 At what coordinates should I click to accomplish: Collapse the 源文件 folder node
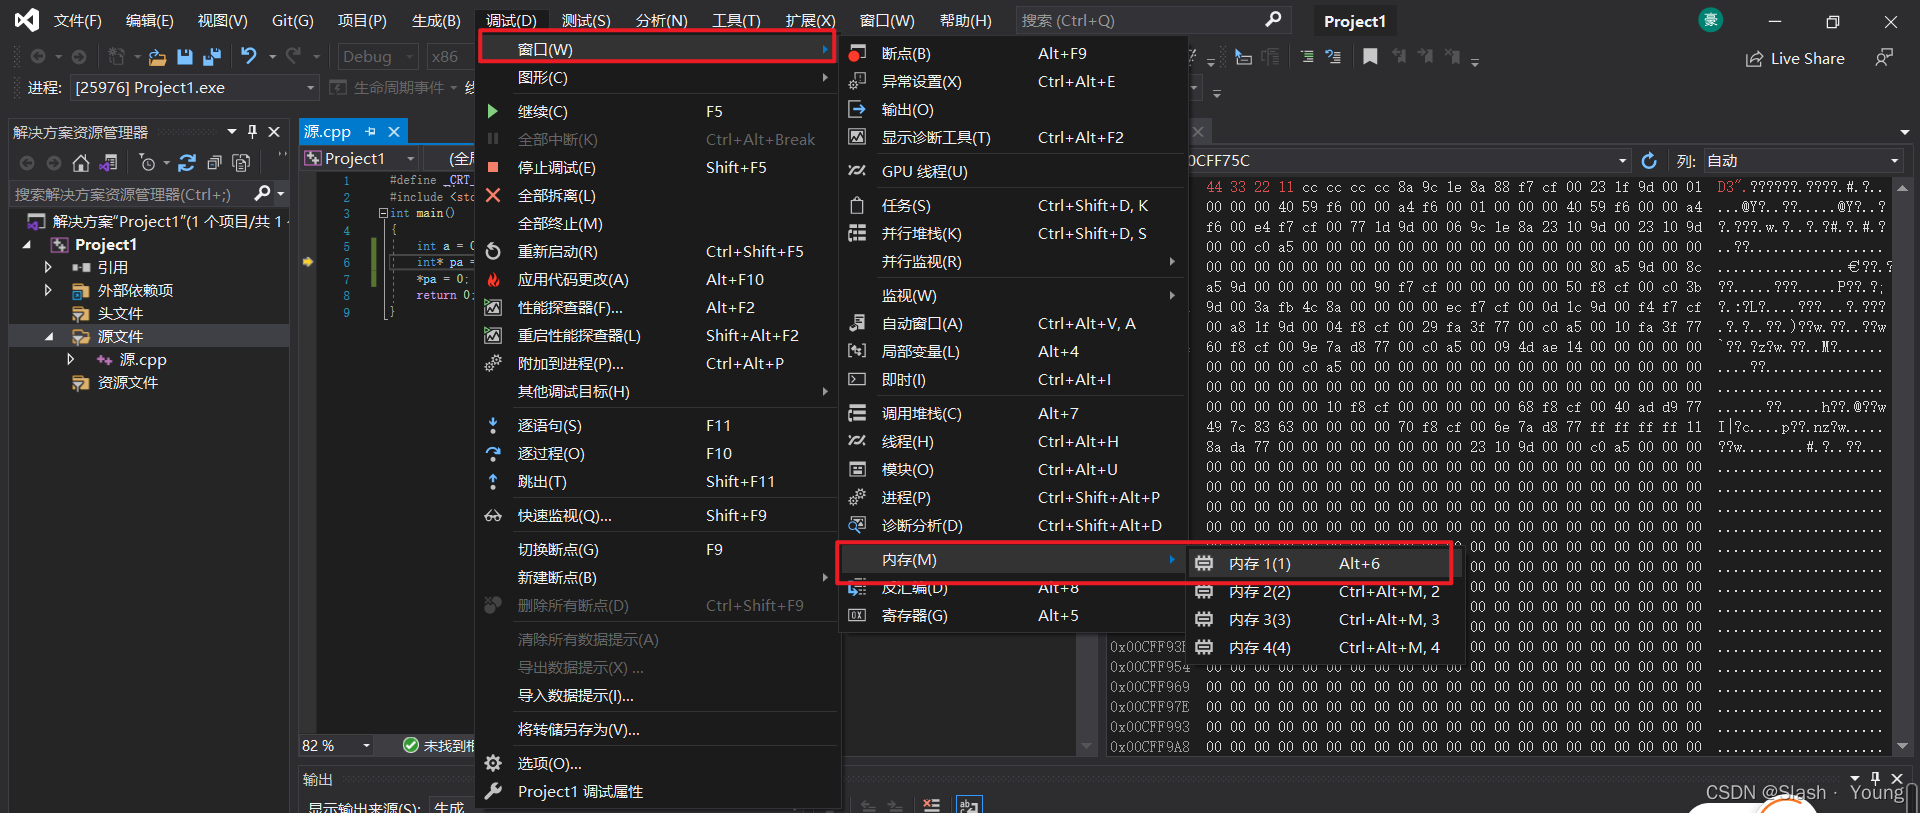(48, 336)
